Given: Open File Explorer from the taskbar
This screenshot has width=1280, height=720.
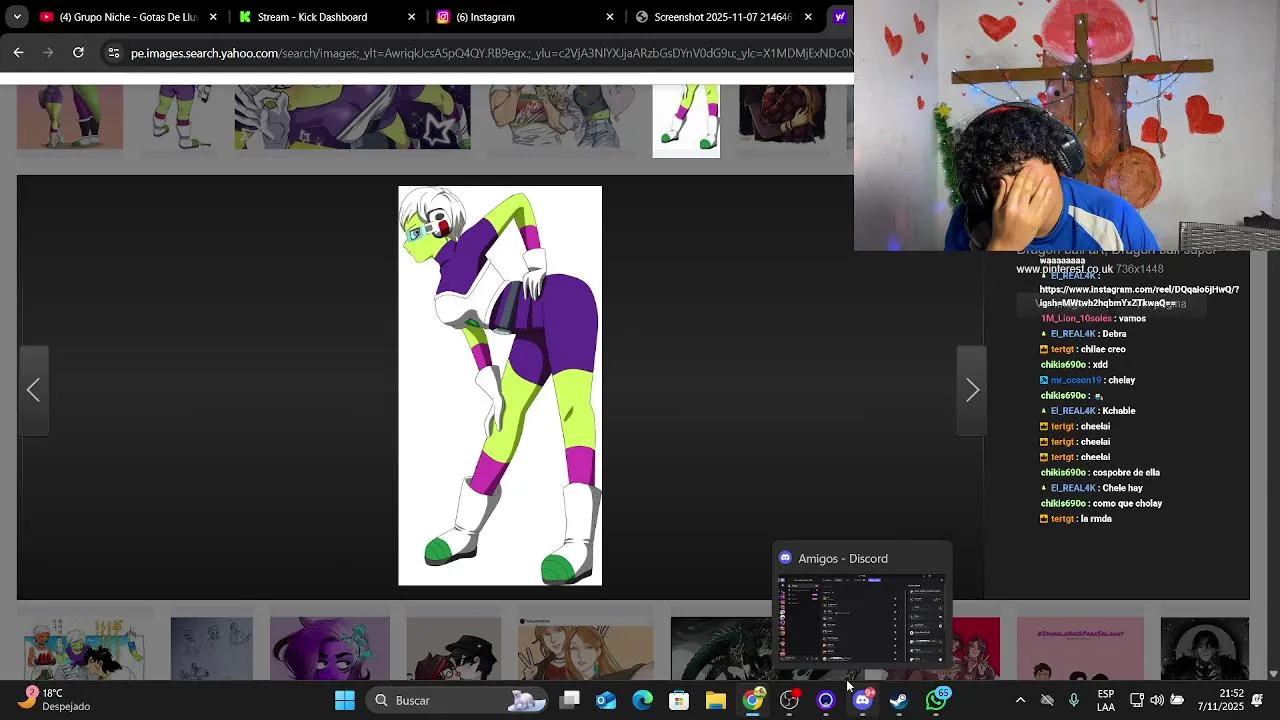Looking at the screenshot, I should point(715,700).
